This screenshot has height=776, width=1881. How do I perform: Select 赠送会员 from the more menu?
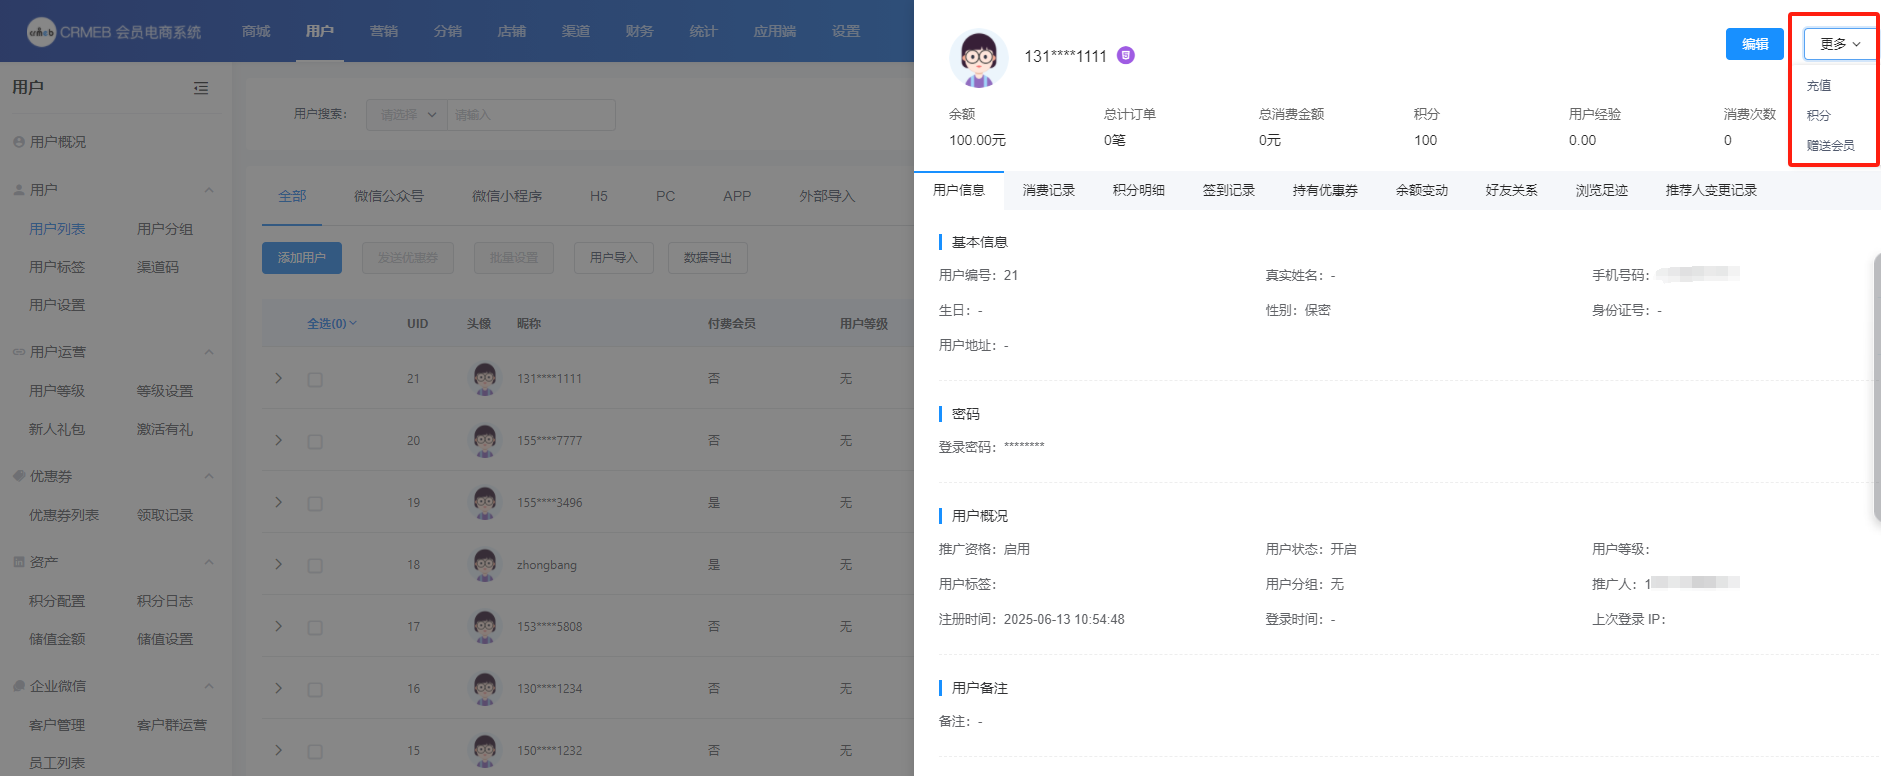tap(1830, 146)
